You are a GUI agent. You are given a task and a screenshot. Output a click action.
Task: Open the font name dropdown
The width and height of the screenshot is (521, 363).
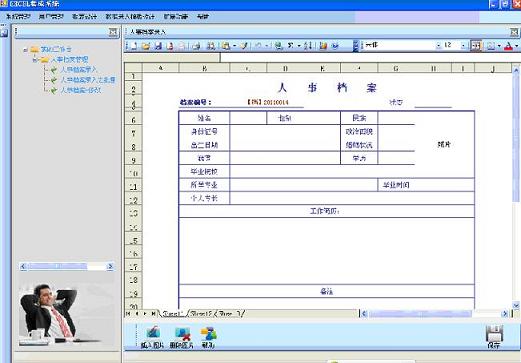pyautogui.click(x=438, y=45)
